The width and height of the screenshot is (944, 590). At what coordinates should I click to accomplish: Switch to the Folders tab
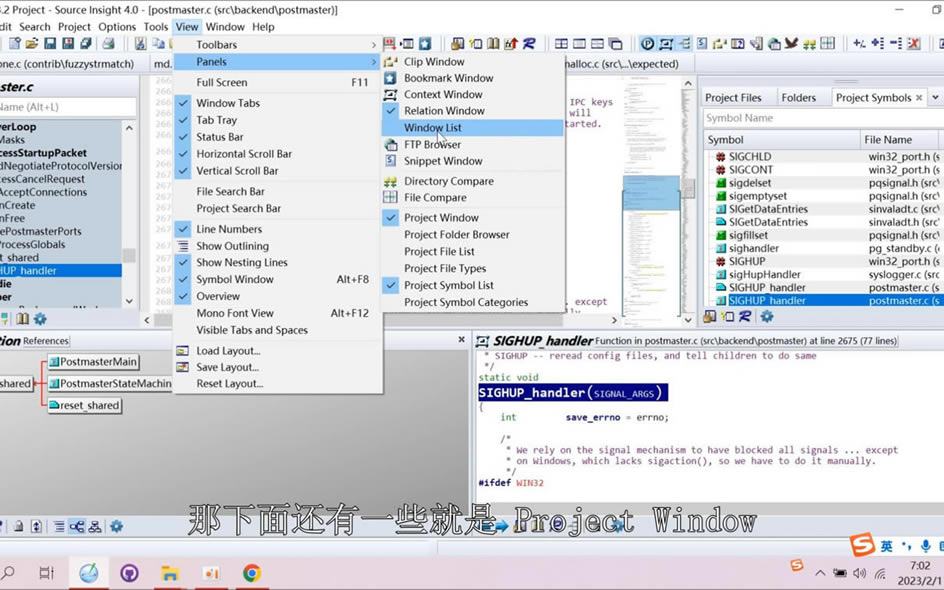tap(798, 98)
